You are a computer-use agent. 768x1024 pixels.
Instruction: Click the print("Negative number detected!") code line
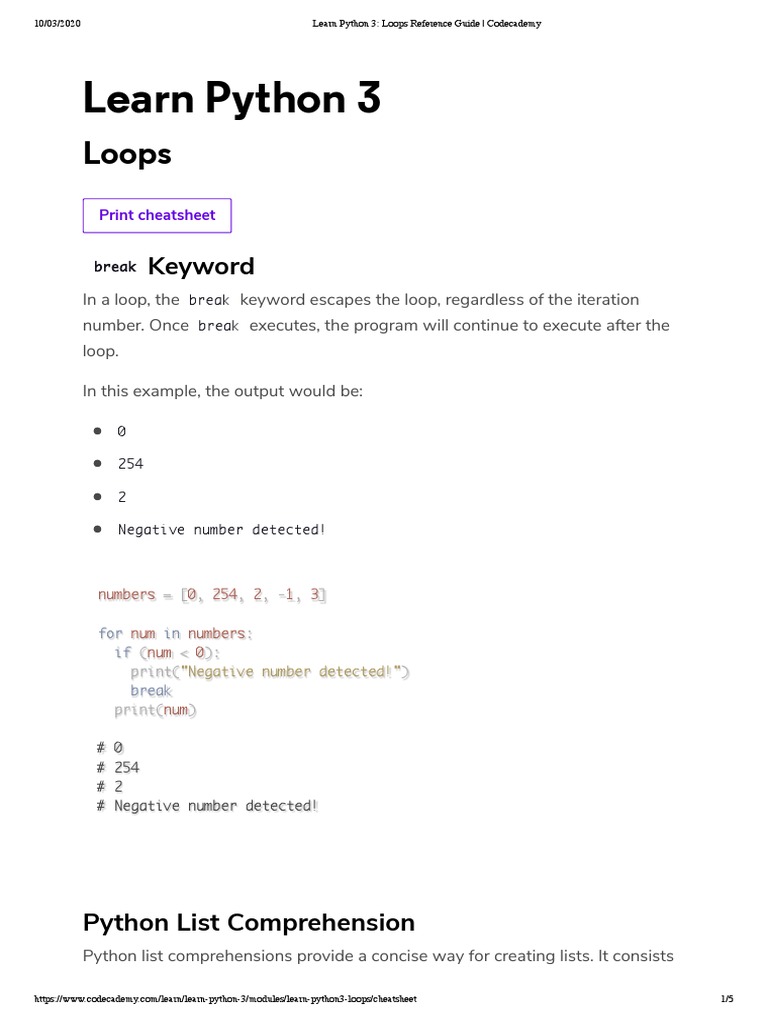pyautogui.click(x=270, y=672)
